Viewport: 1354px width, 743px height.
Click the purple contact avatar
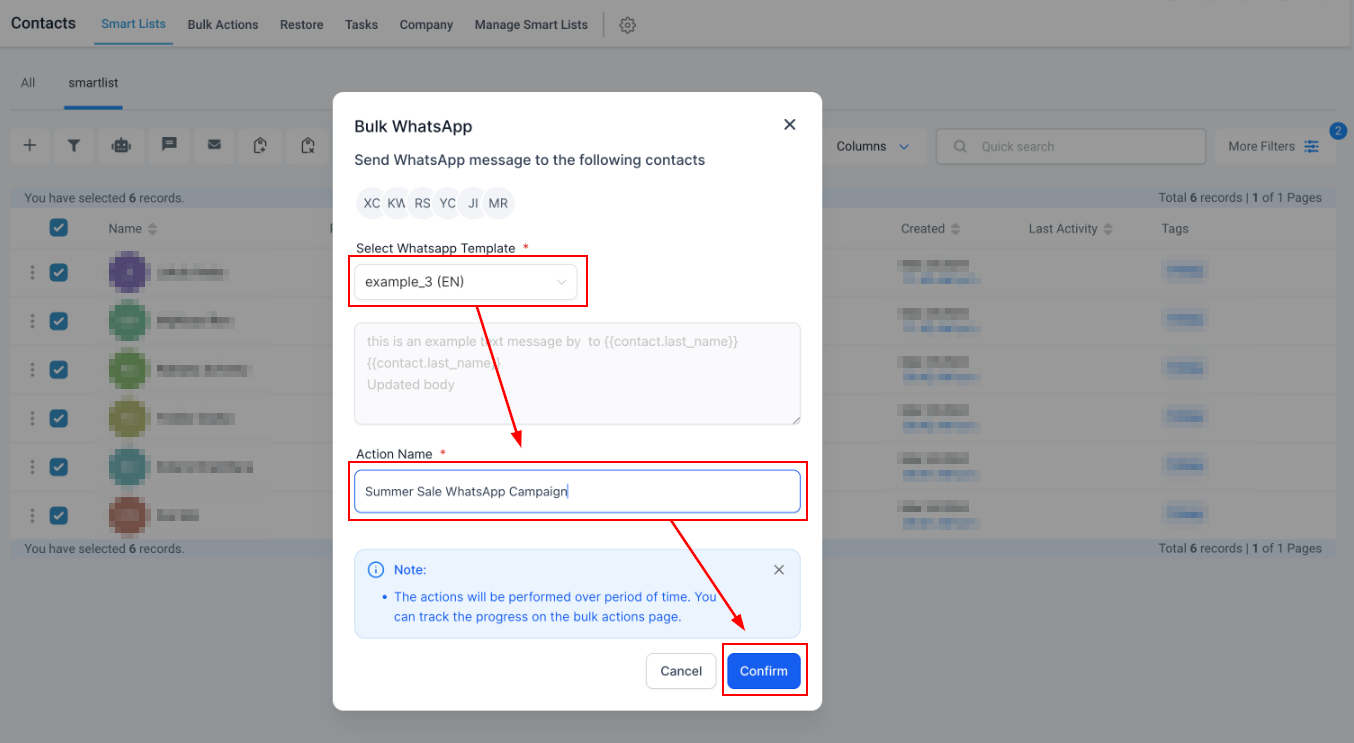click(x=129, y=272)
